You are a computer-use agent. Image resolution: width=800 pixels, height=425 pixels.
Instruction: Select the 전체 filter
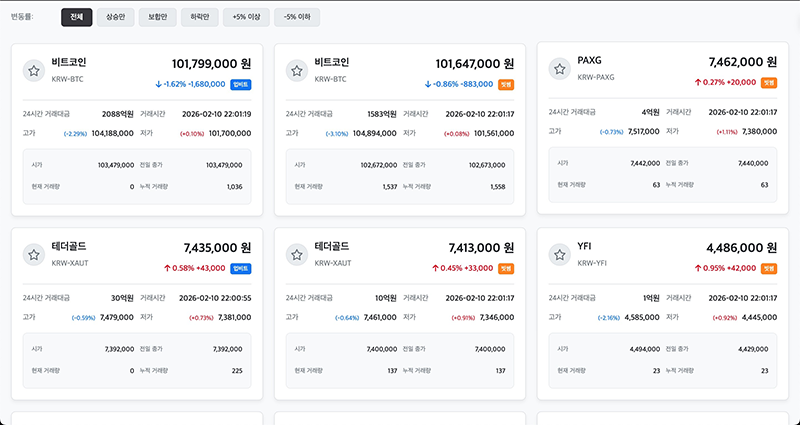tap(77, 17)
